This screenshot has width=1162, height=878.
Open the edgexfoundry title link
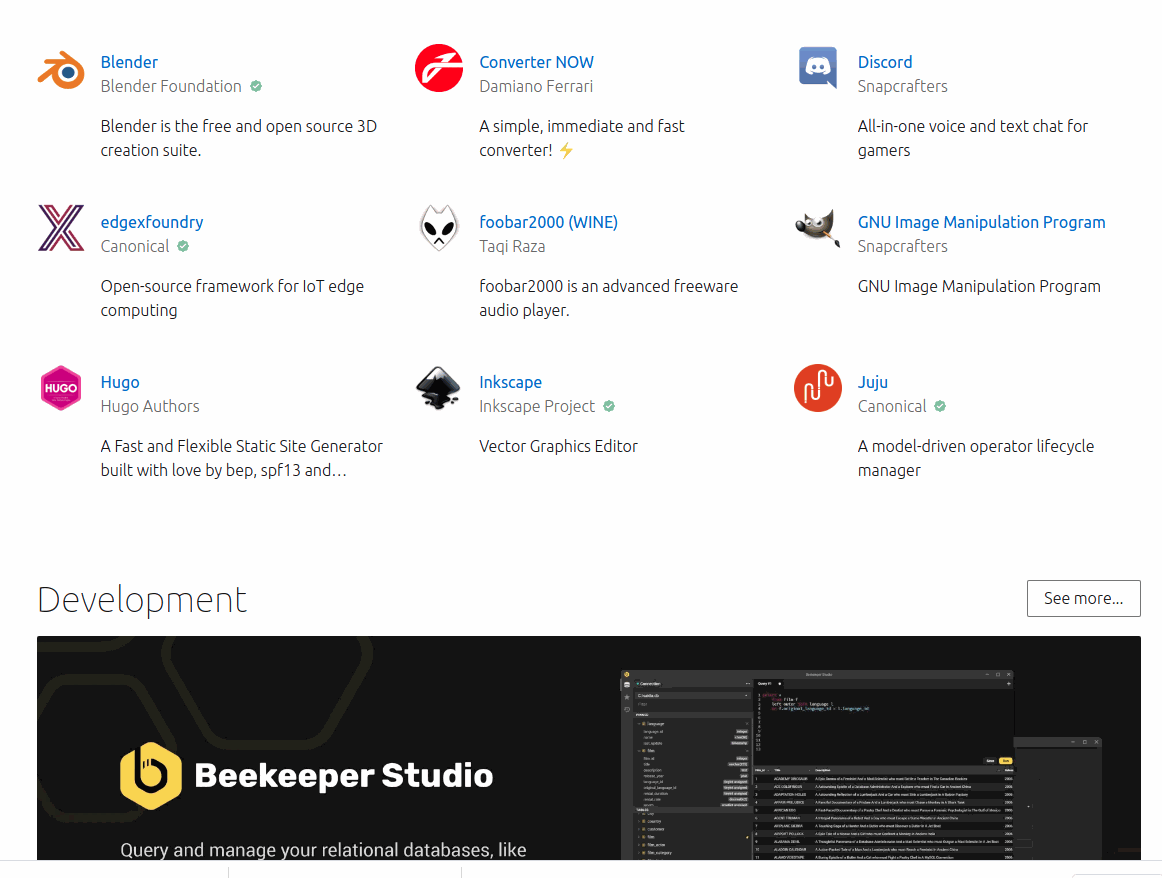coord(152,222)
